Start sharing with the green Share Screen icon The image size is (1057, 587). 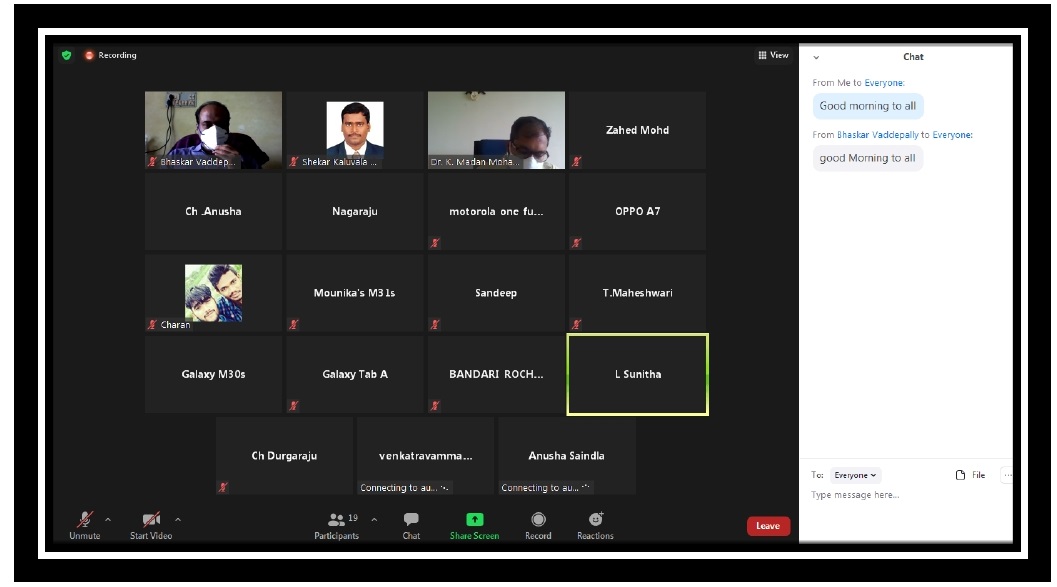pyautogui.click(x=474, y=520)
